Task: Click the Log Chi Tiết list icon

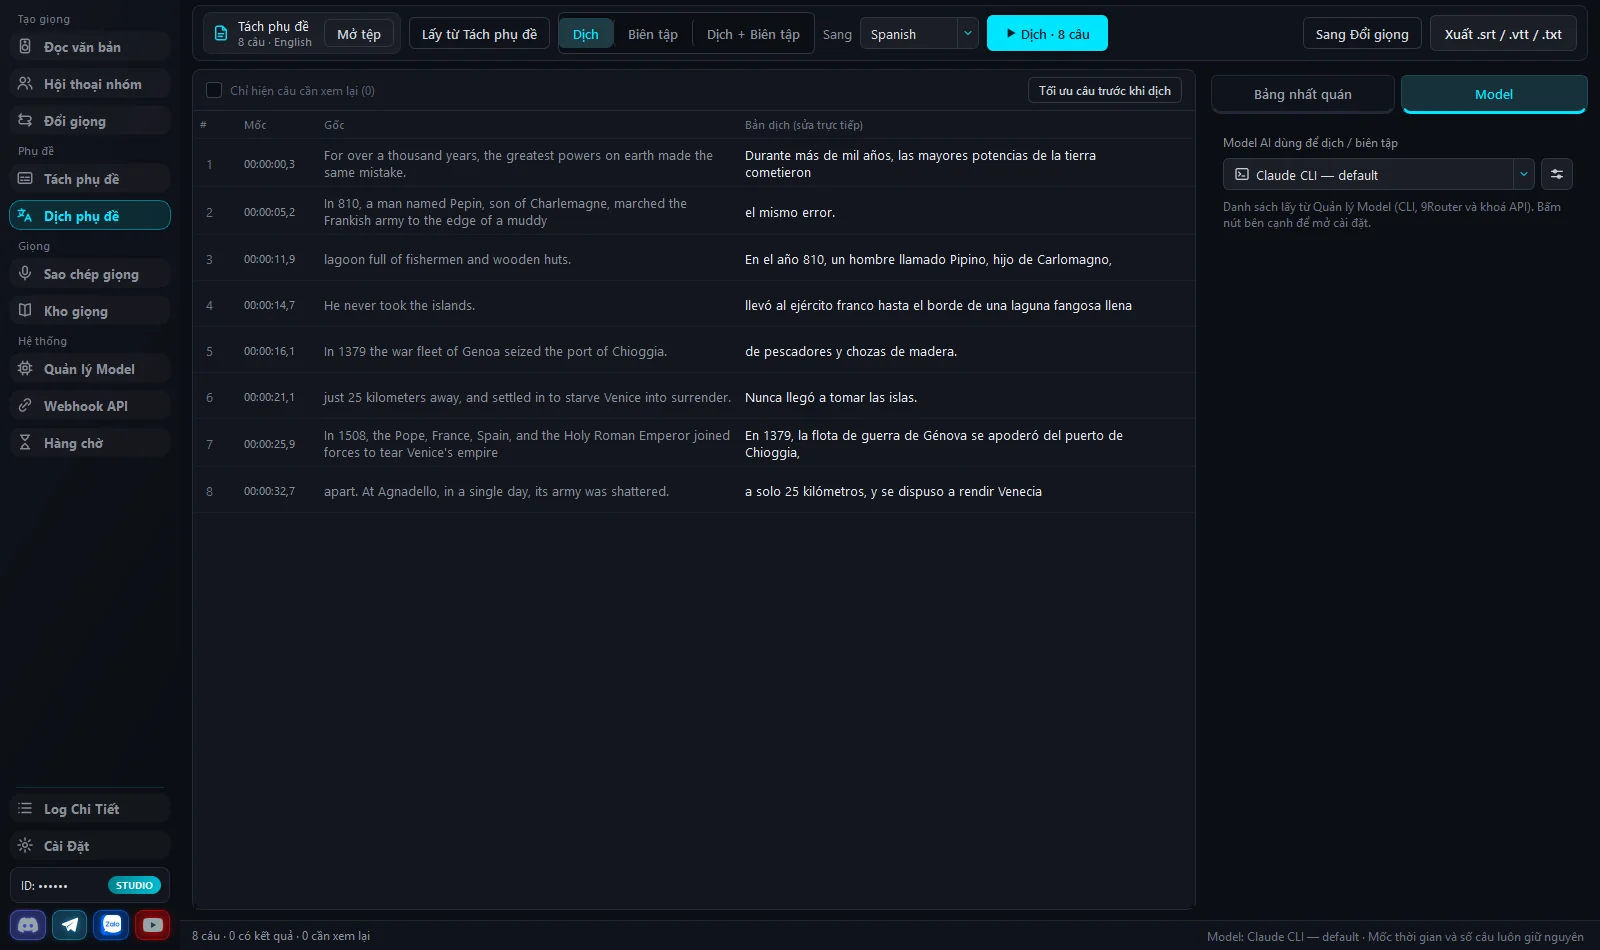Action: [25, 808]
